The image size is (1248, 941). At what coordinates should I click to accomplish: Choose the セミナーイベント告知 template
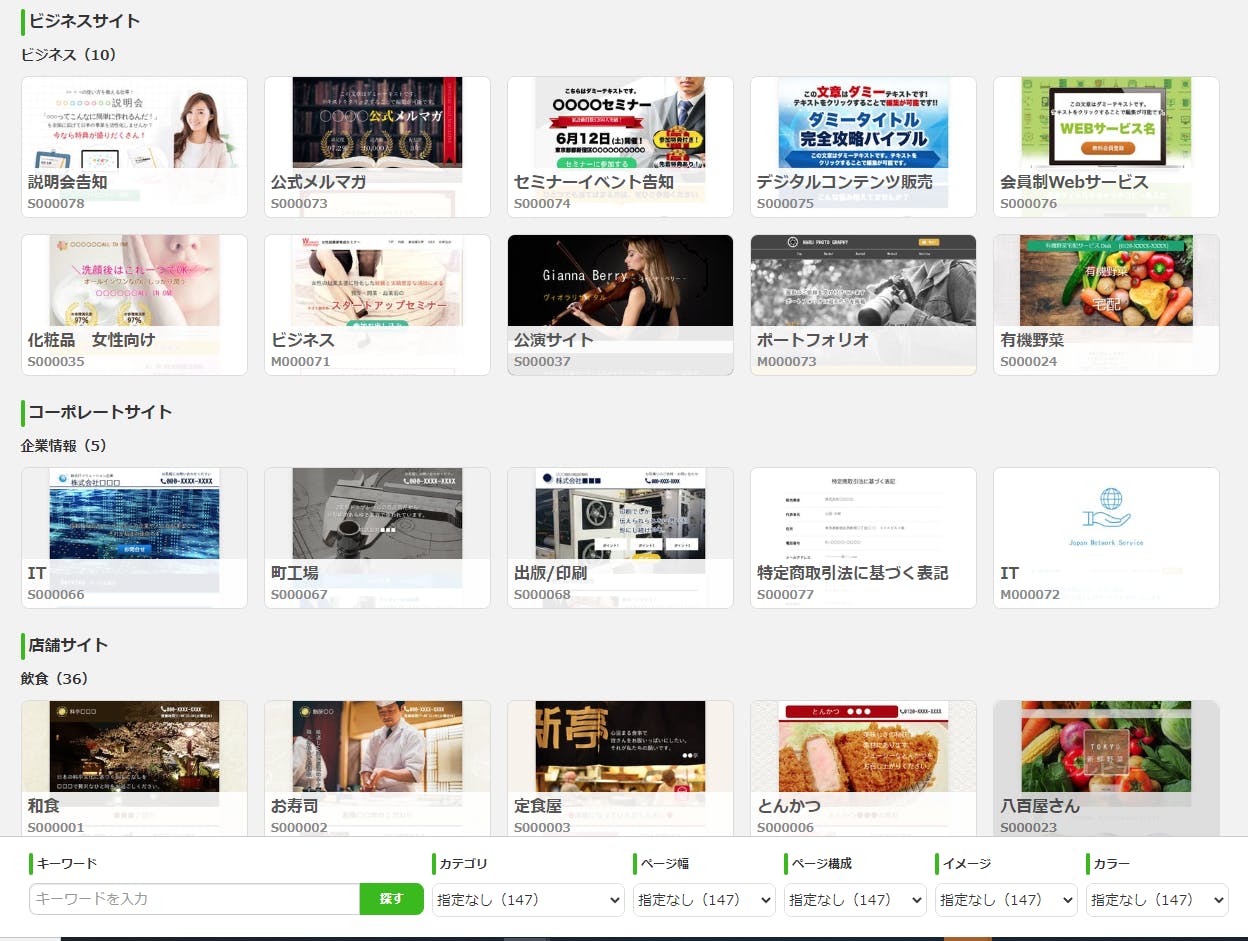(x=620, y=146)
